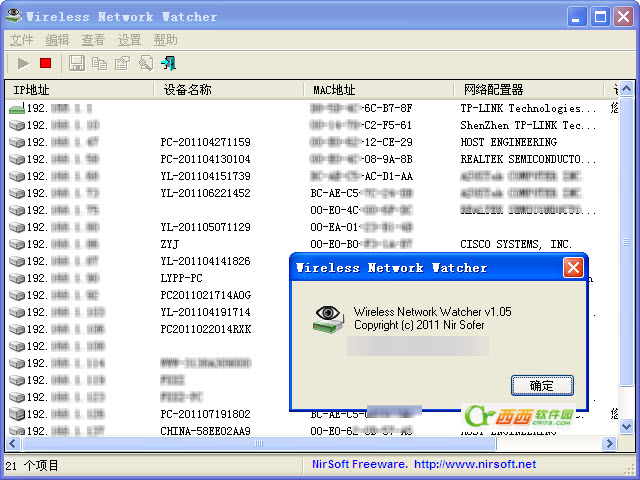
Task: Sort by the 网络配置器 column header
Action: pos(529,90)
